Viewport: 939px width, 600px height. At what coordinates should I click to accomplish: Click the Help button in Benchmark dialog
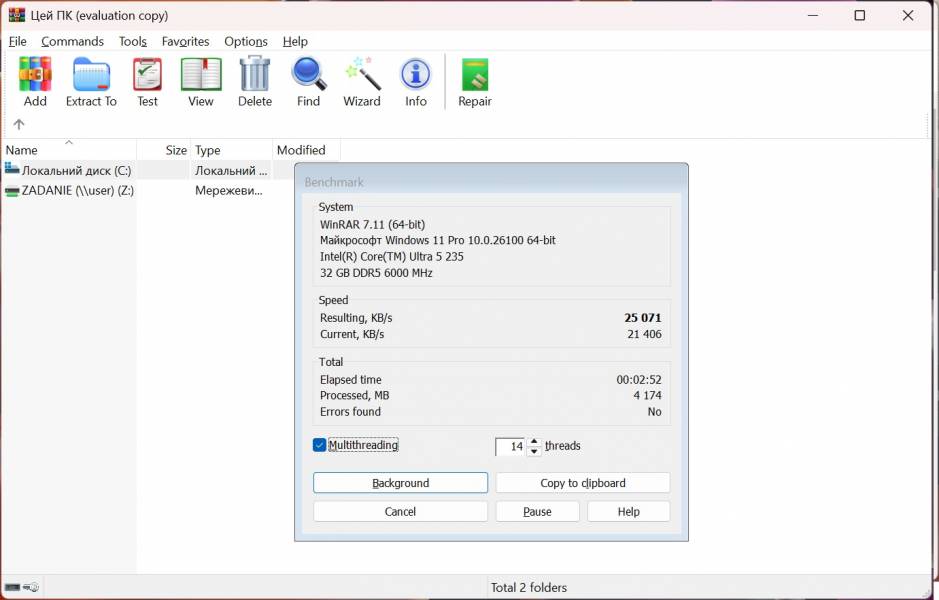628,511
